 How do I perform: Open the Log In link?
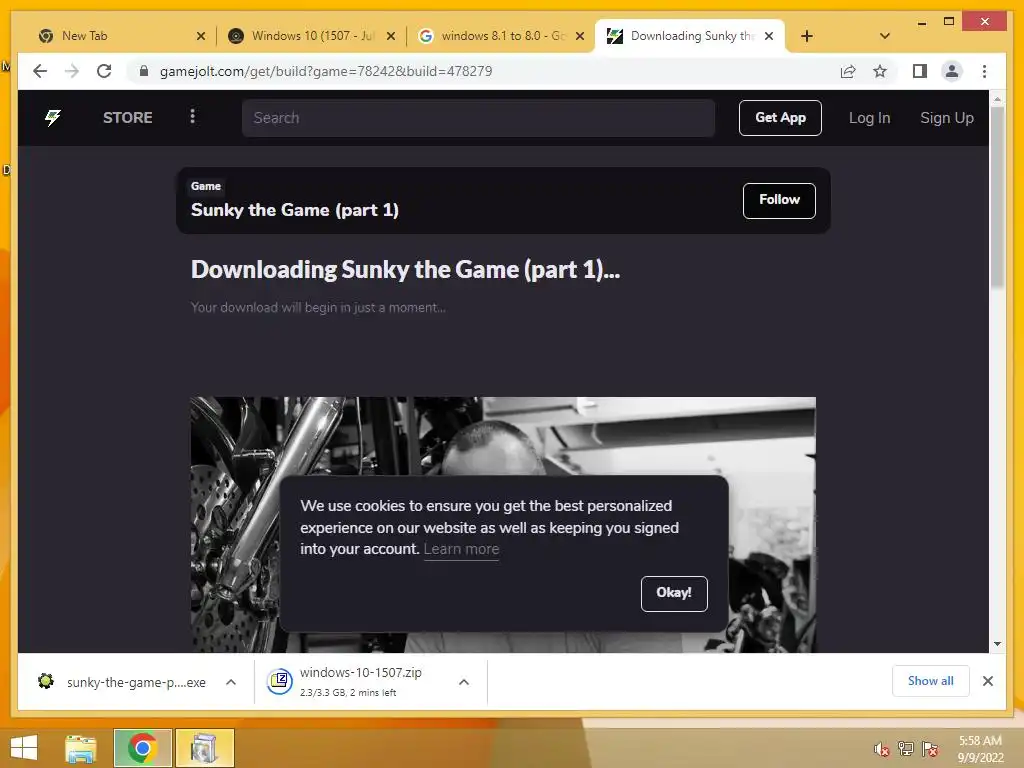869,118
